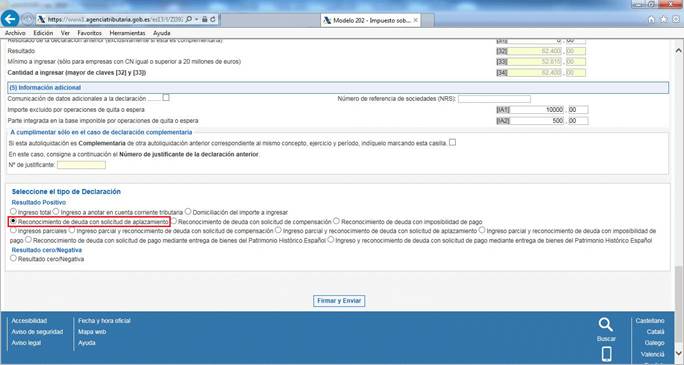Screen dimensions: 684x365
Task: Select 'Reconocimiento de deuda... Patrimonio Histórico Español' option
Action: (28, 239)
